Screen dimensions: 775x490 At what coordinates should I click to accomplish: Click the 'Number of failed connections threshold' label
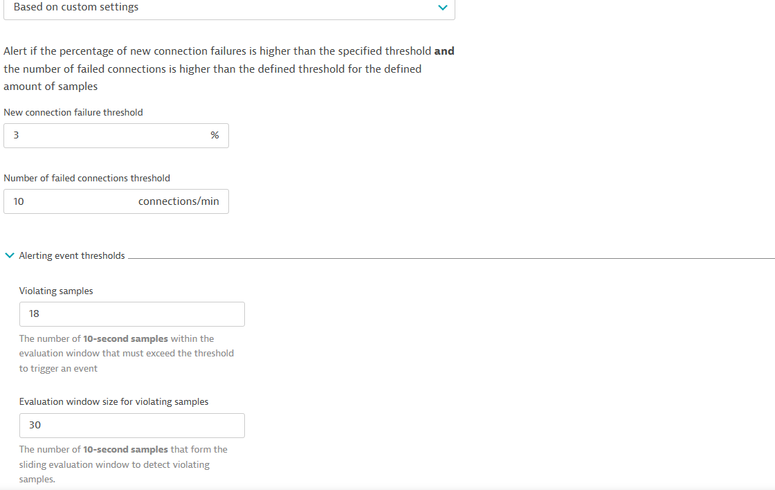(x=87, y=178)
